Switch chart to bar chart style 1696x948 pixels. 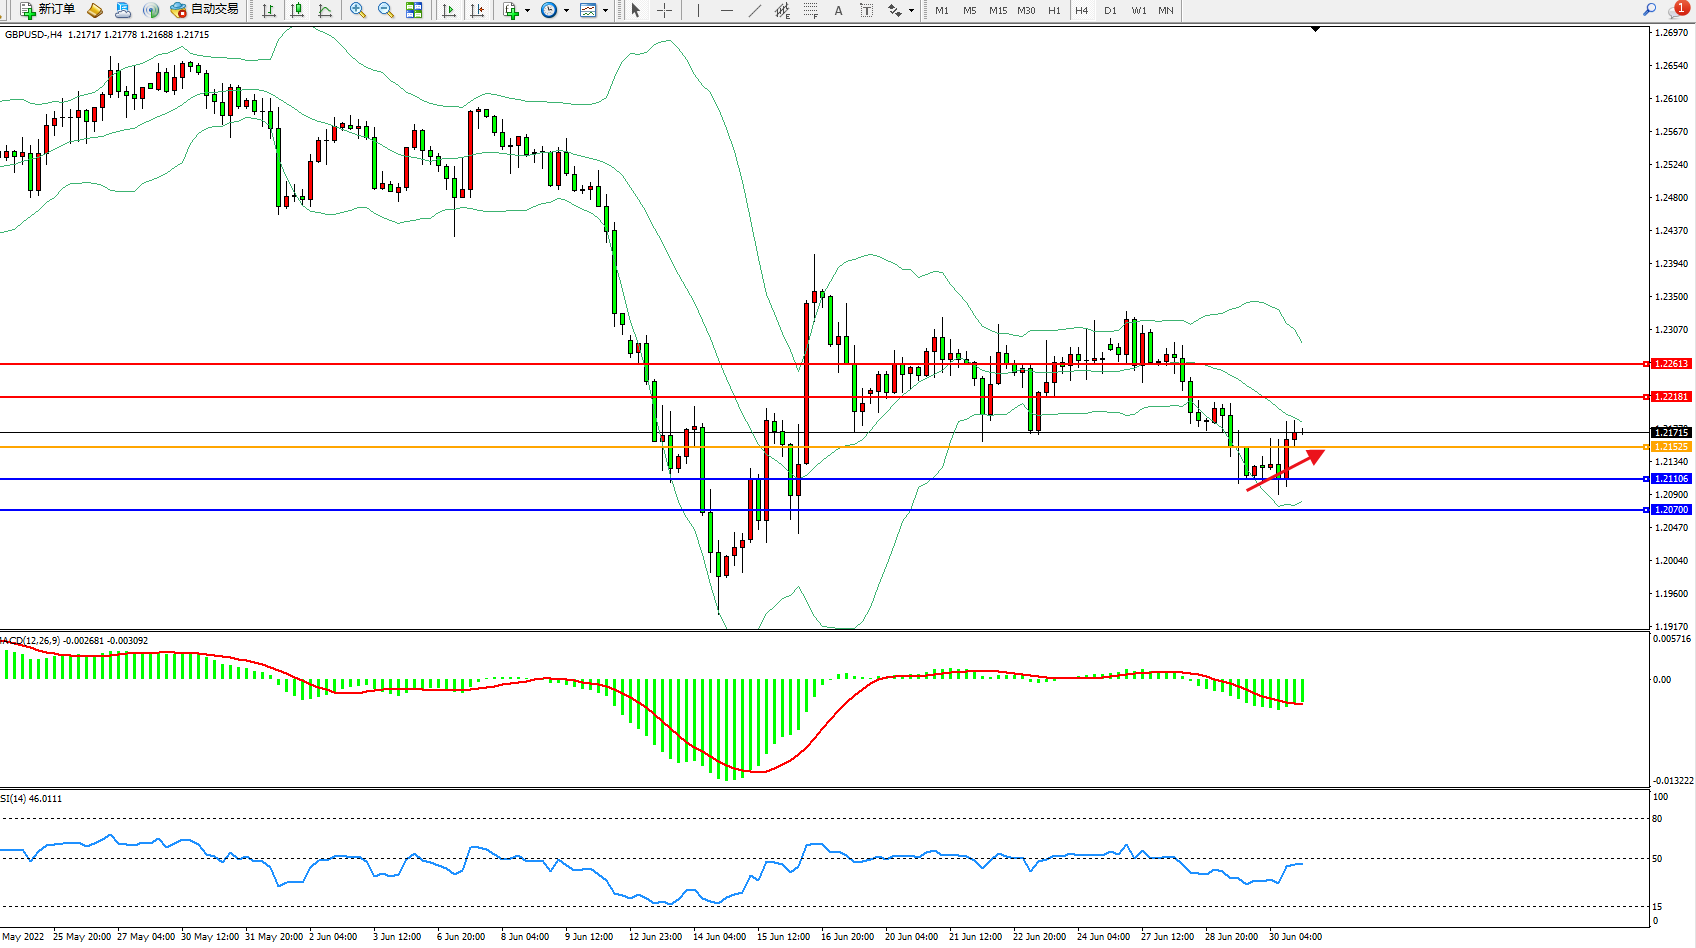269,10
